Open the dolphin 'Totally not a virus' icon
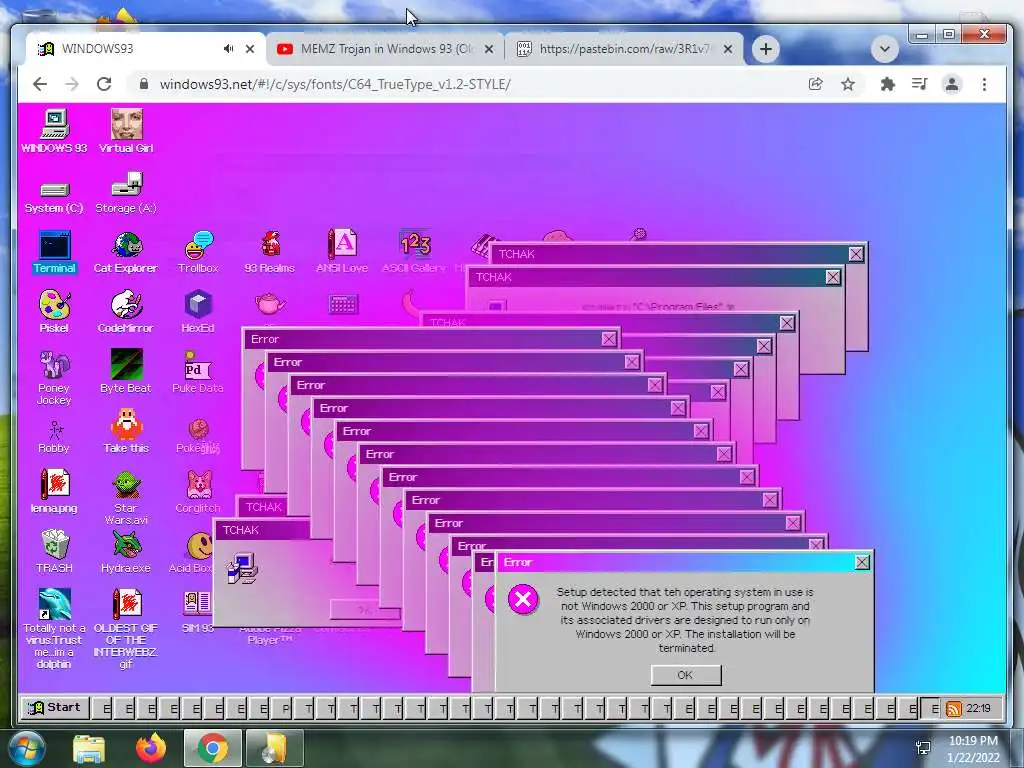Image resolution: width=1024 pixels, height=768 pixels. coord(55,628)
